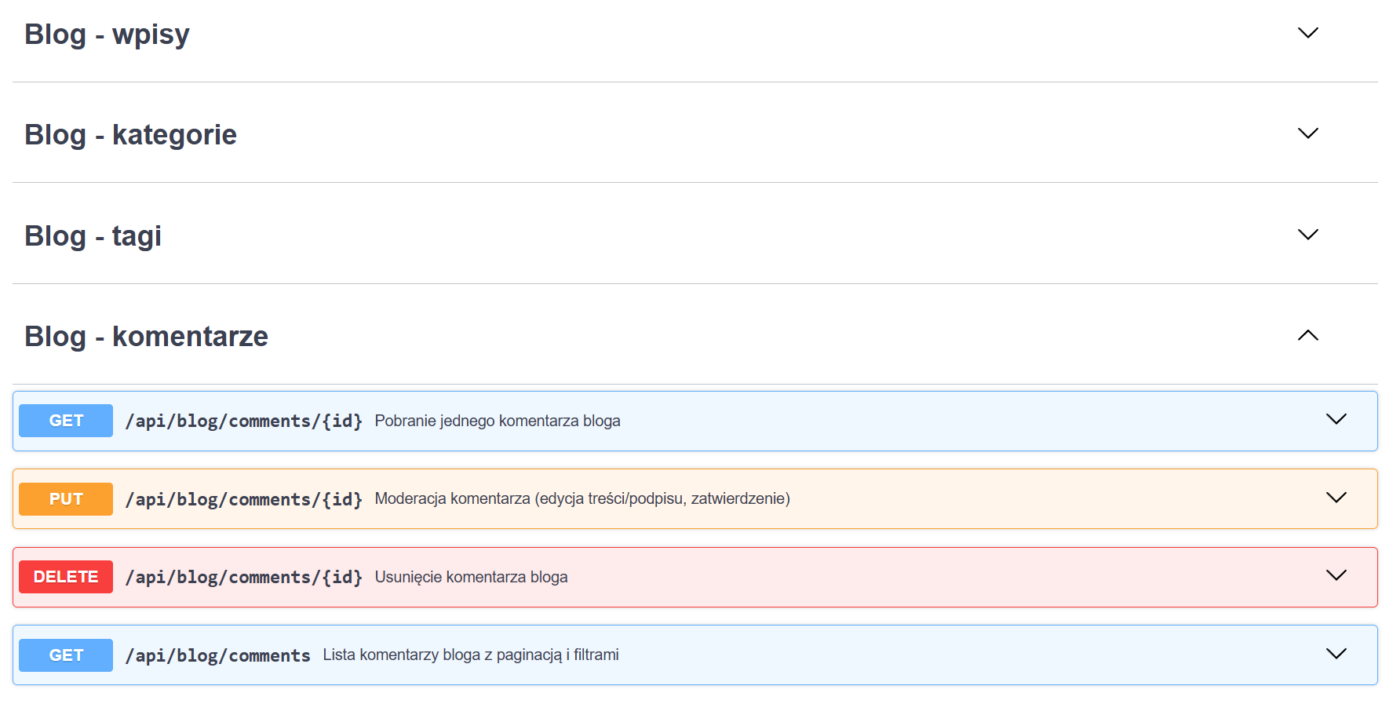Click the 'Moderacja komentarza' description text

pyautogui.click(x=583, y=499)
